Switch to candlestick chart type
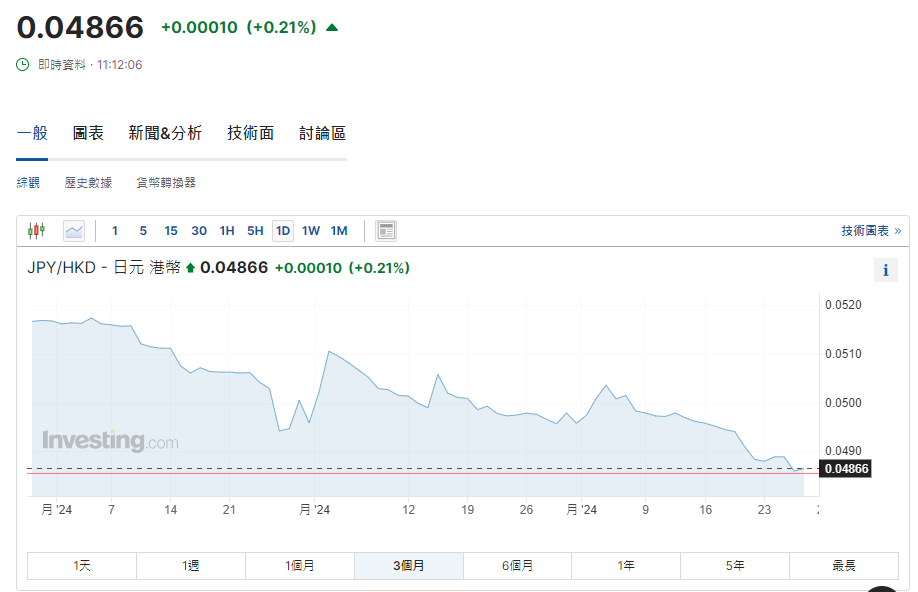Screen dimensions: 918x592 37,231
